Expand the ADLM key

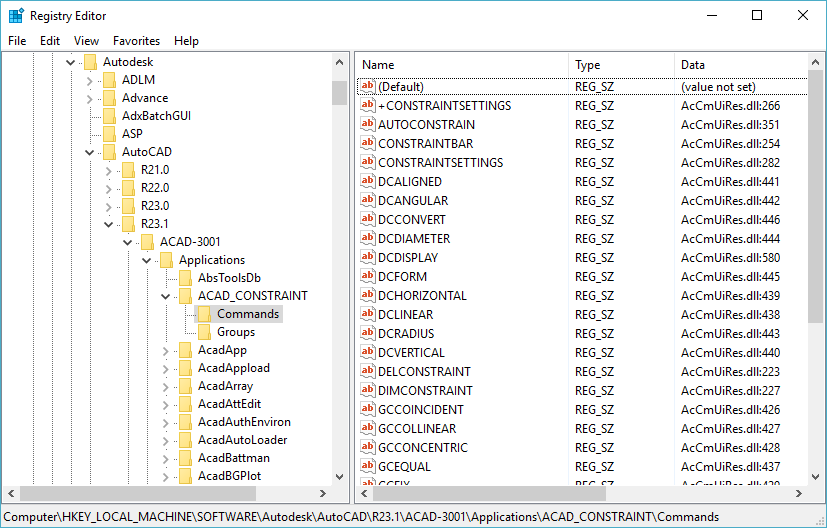pos(90,81)
